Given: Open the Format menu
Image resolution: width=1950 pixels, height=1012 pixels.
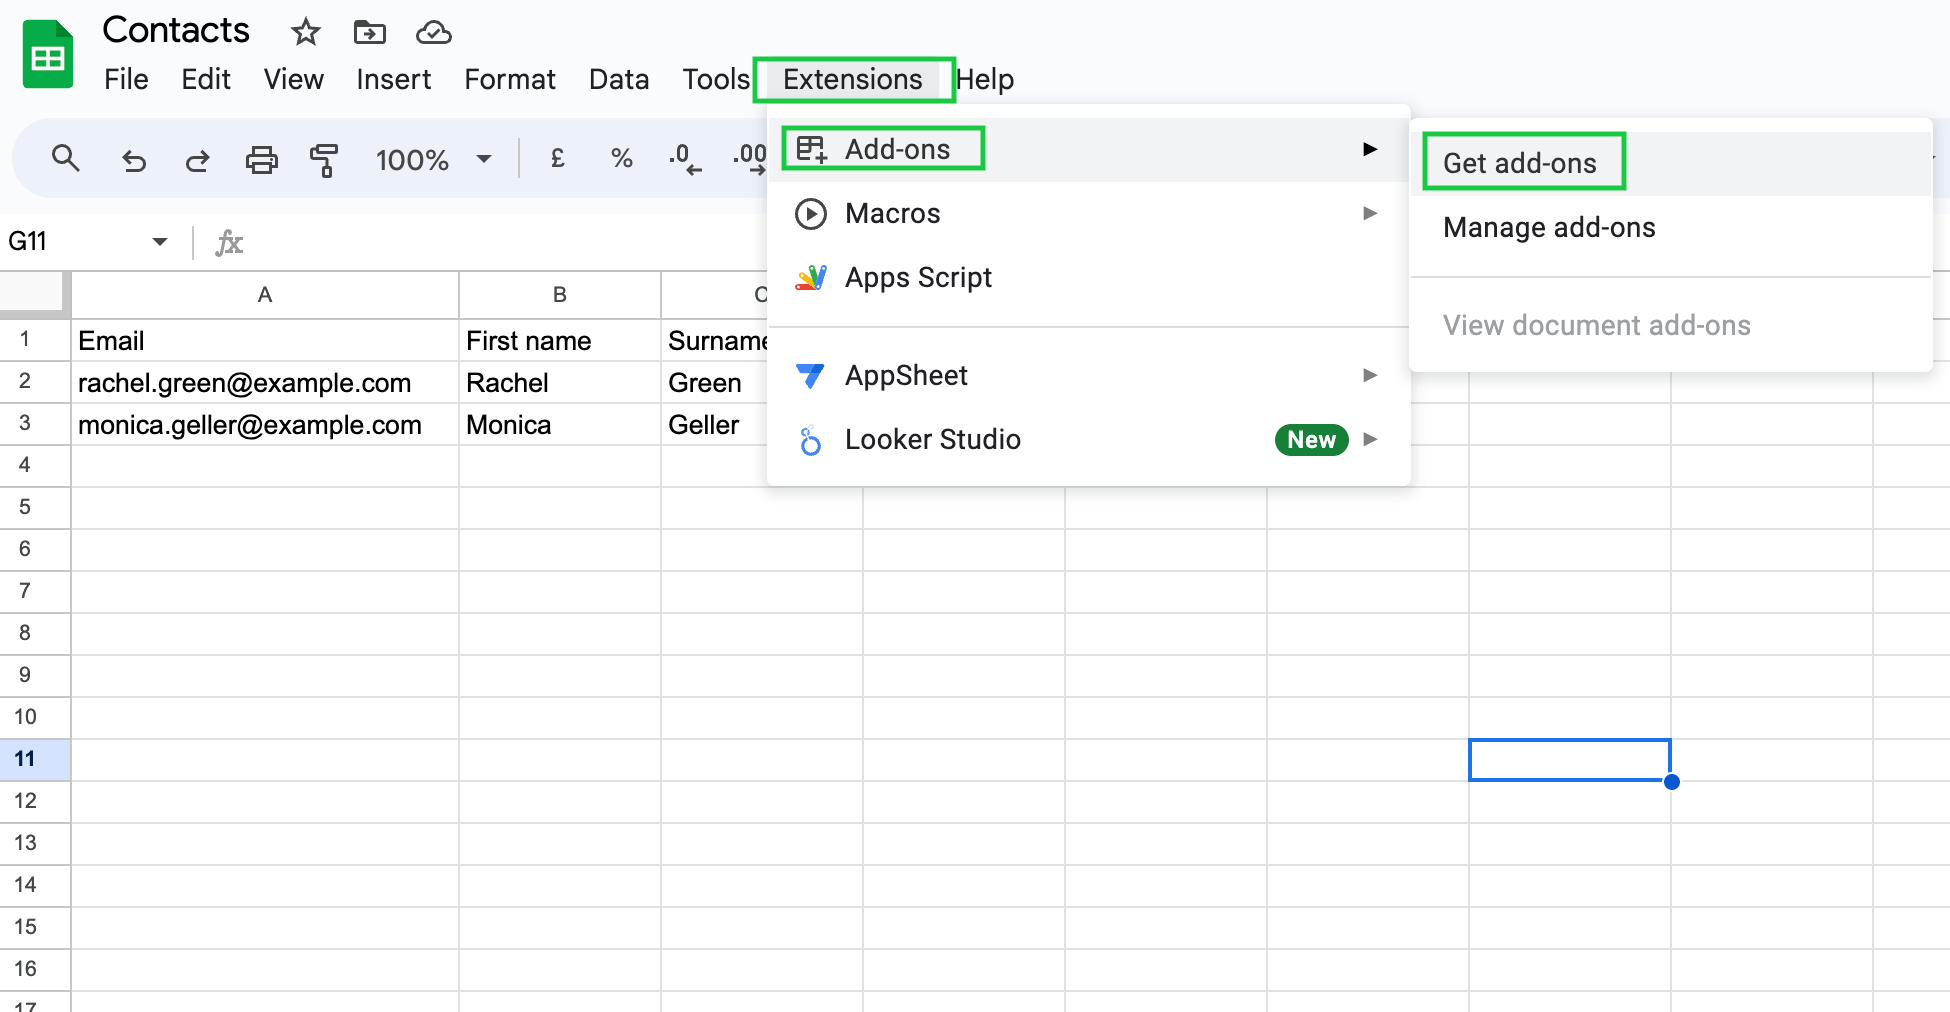Looking at the screenshot, I should tap(509, 79).
